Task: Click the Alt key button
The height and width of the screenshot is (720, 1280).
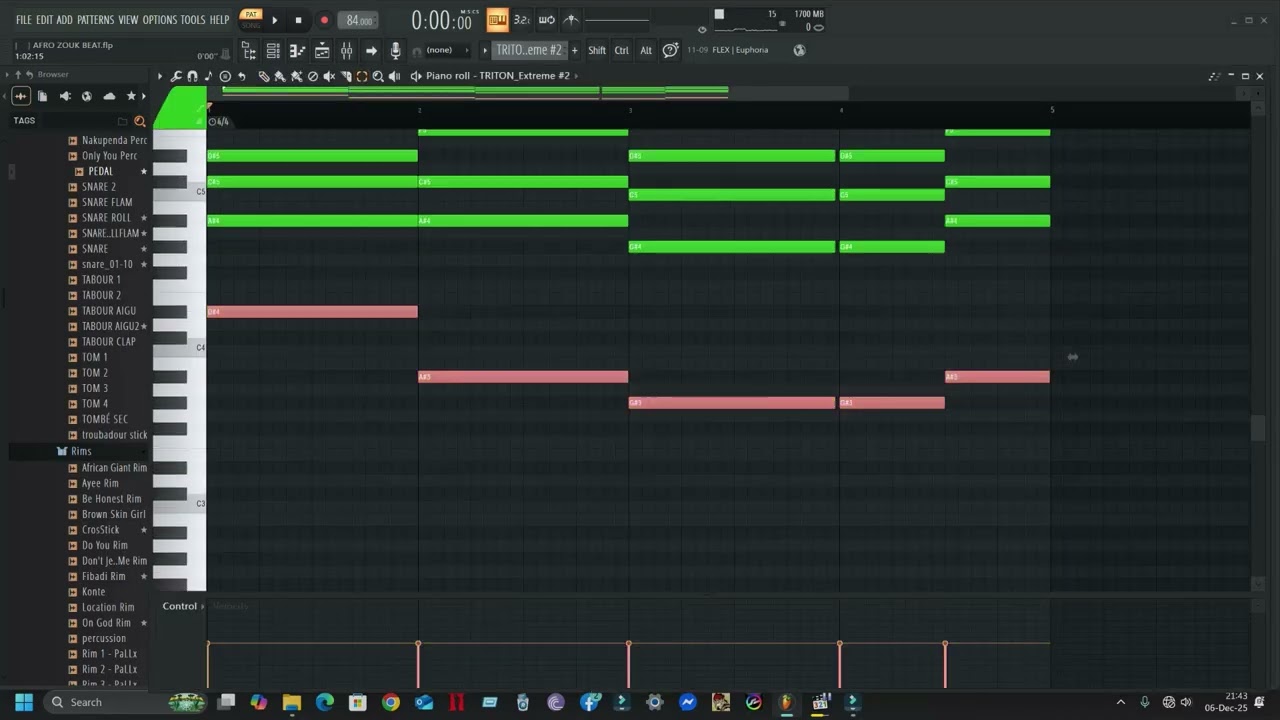Action: [646, 50]
